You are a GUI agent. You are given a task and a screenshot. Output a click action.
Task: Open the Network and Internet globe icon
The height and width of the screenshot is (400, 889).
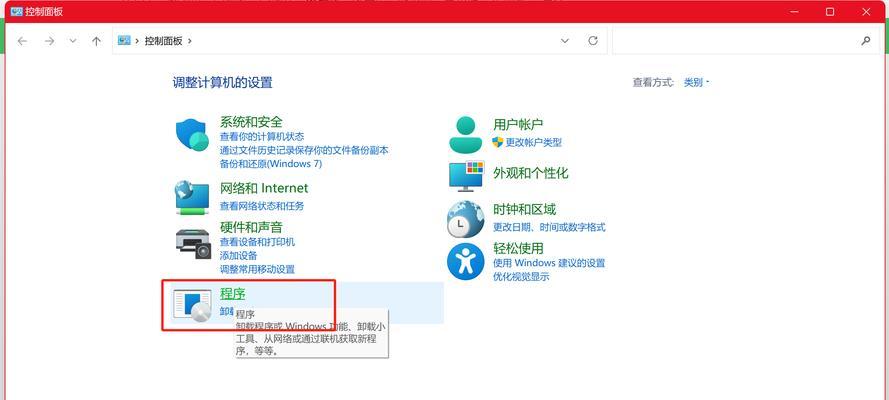192,197
